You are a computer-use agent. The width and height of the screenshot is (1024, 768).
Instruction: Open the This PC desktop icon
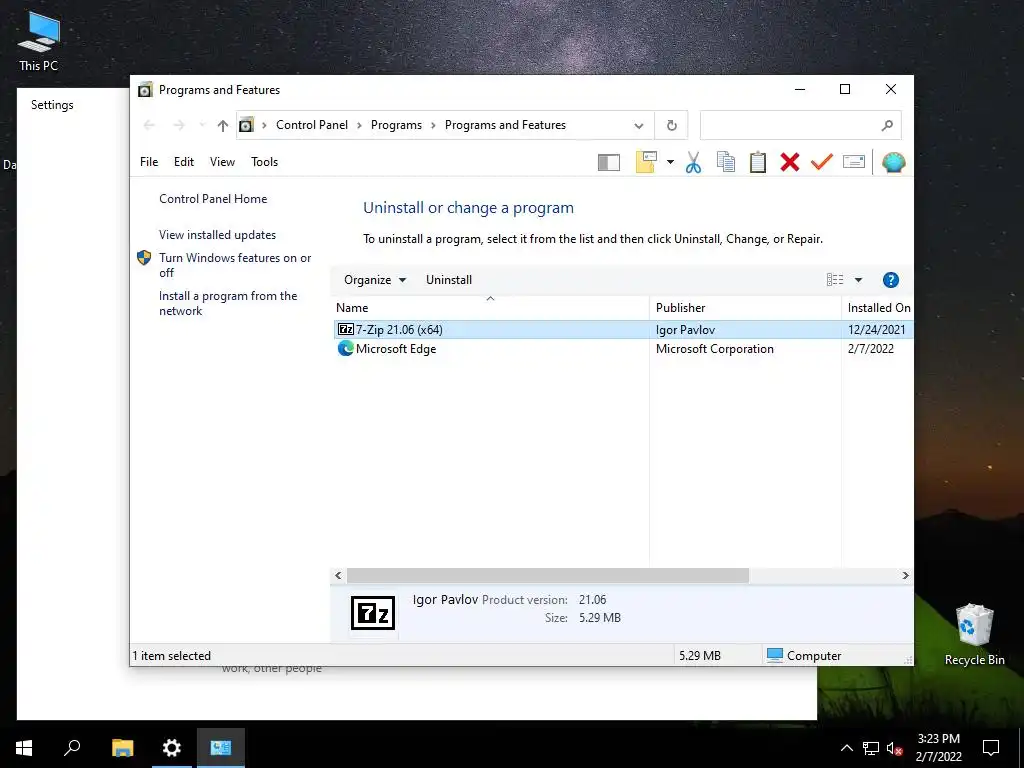pos(39,41)
